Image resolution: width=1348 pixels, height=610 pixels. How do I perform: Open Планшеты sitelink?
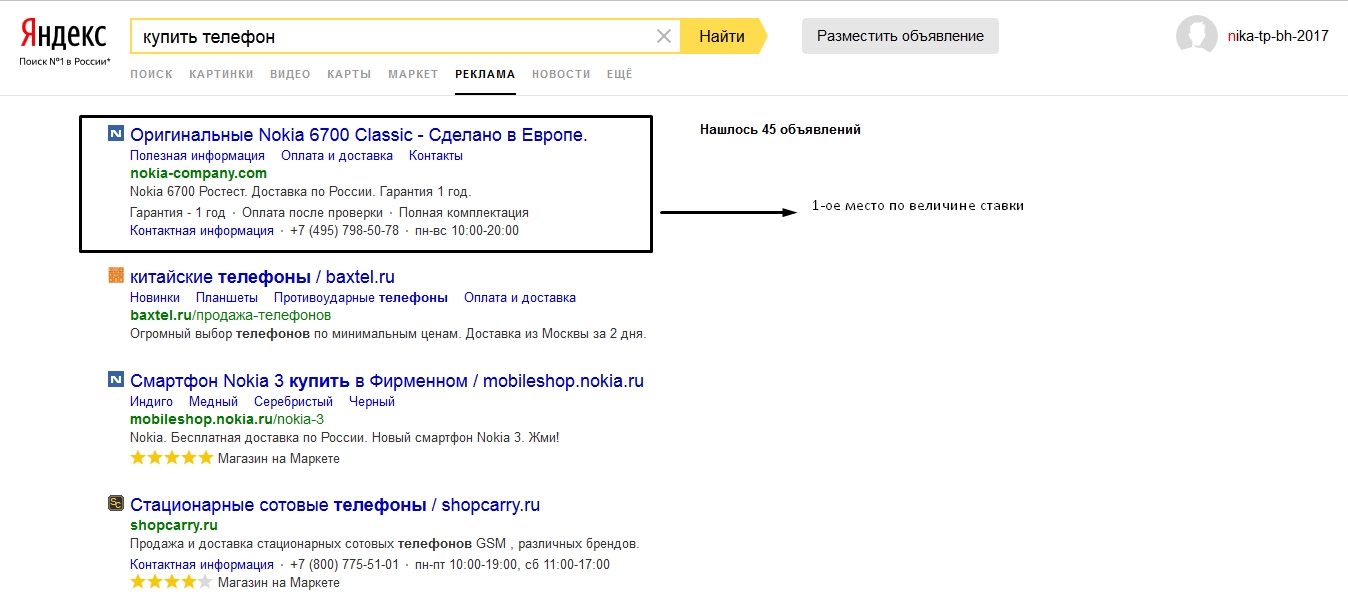227,297
